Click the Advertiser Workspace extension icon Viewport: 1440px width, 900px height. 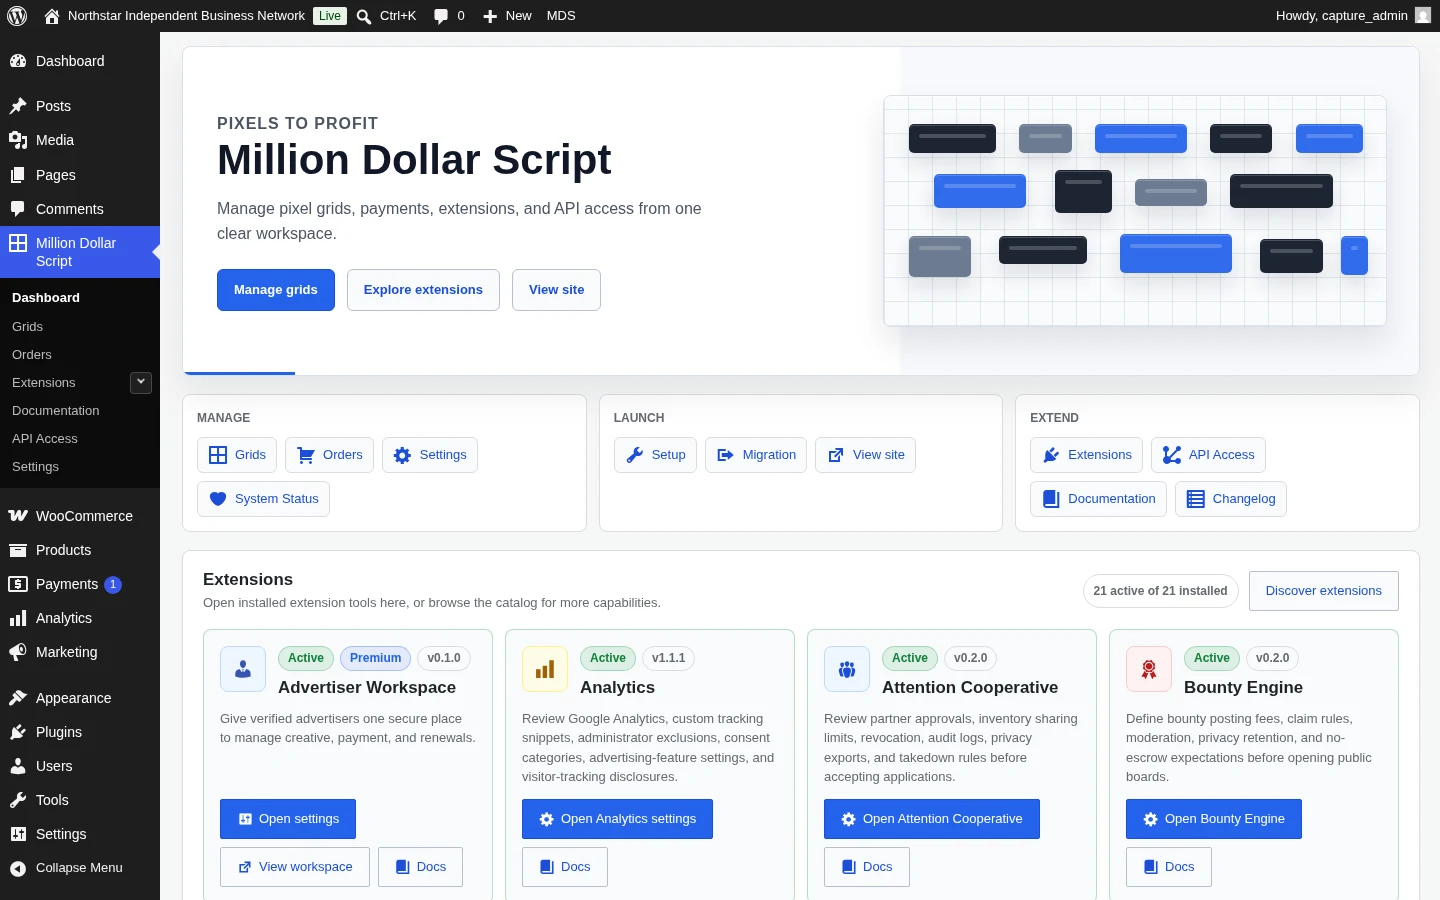click(243, 669)
